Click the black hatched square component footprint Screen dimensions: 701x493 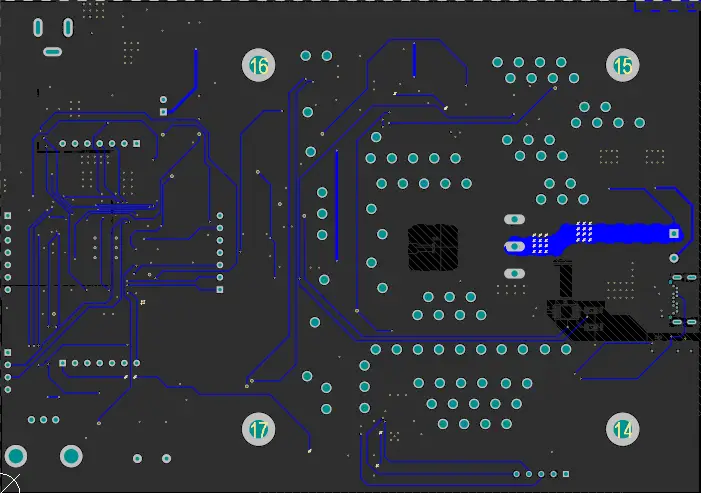433,247
